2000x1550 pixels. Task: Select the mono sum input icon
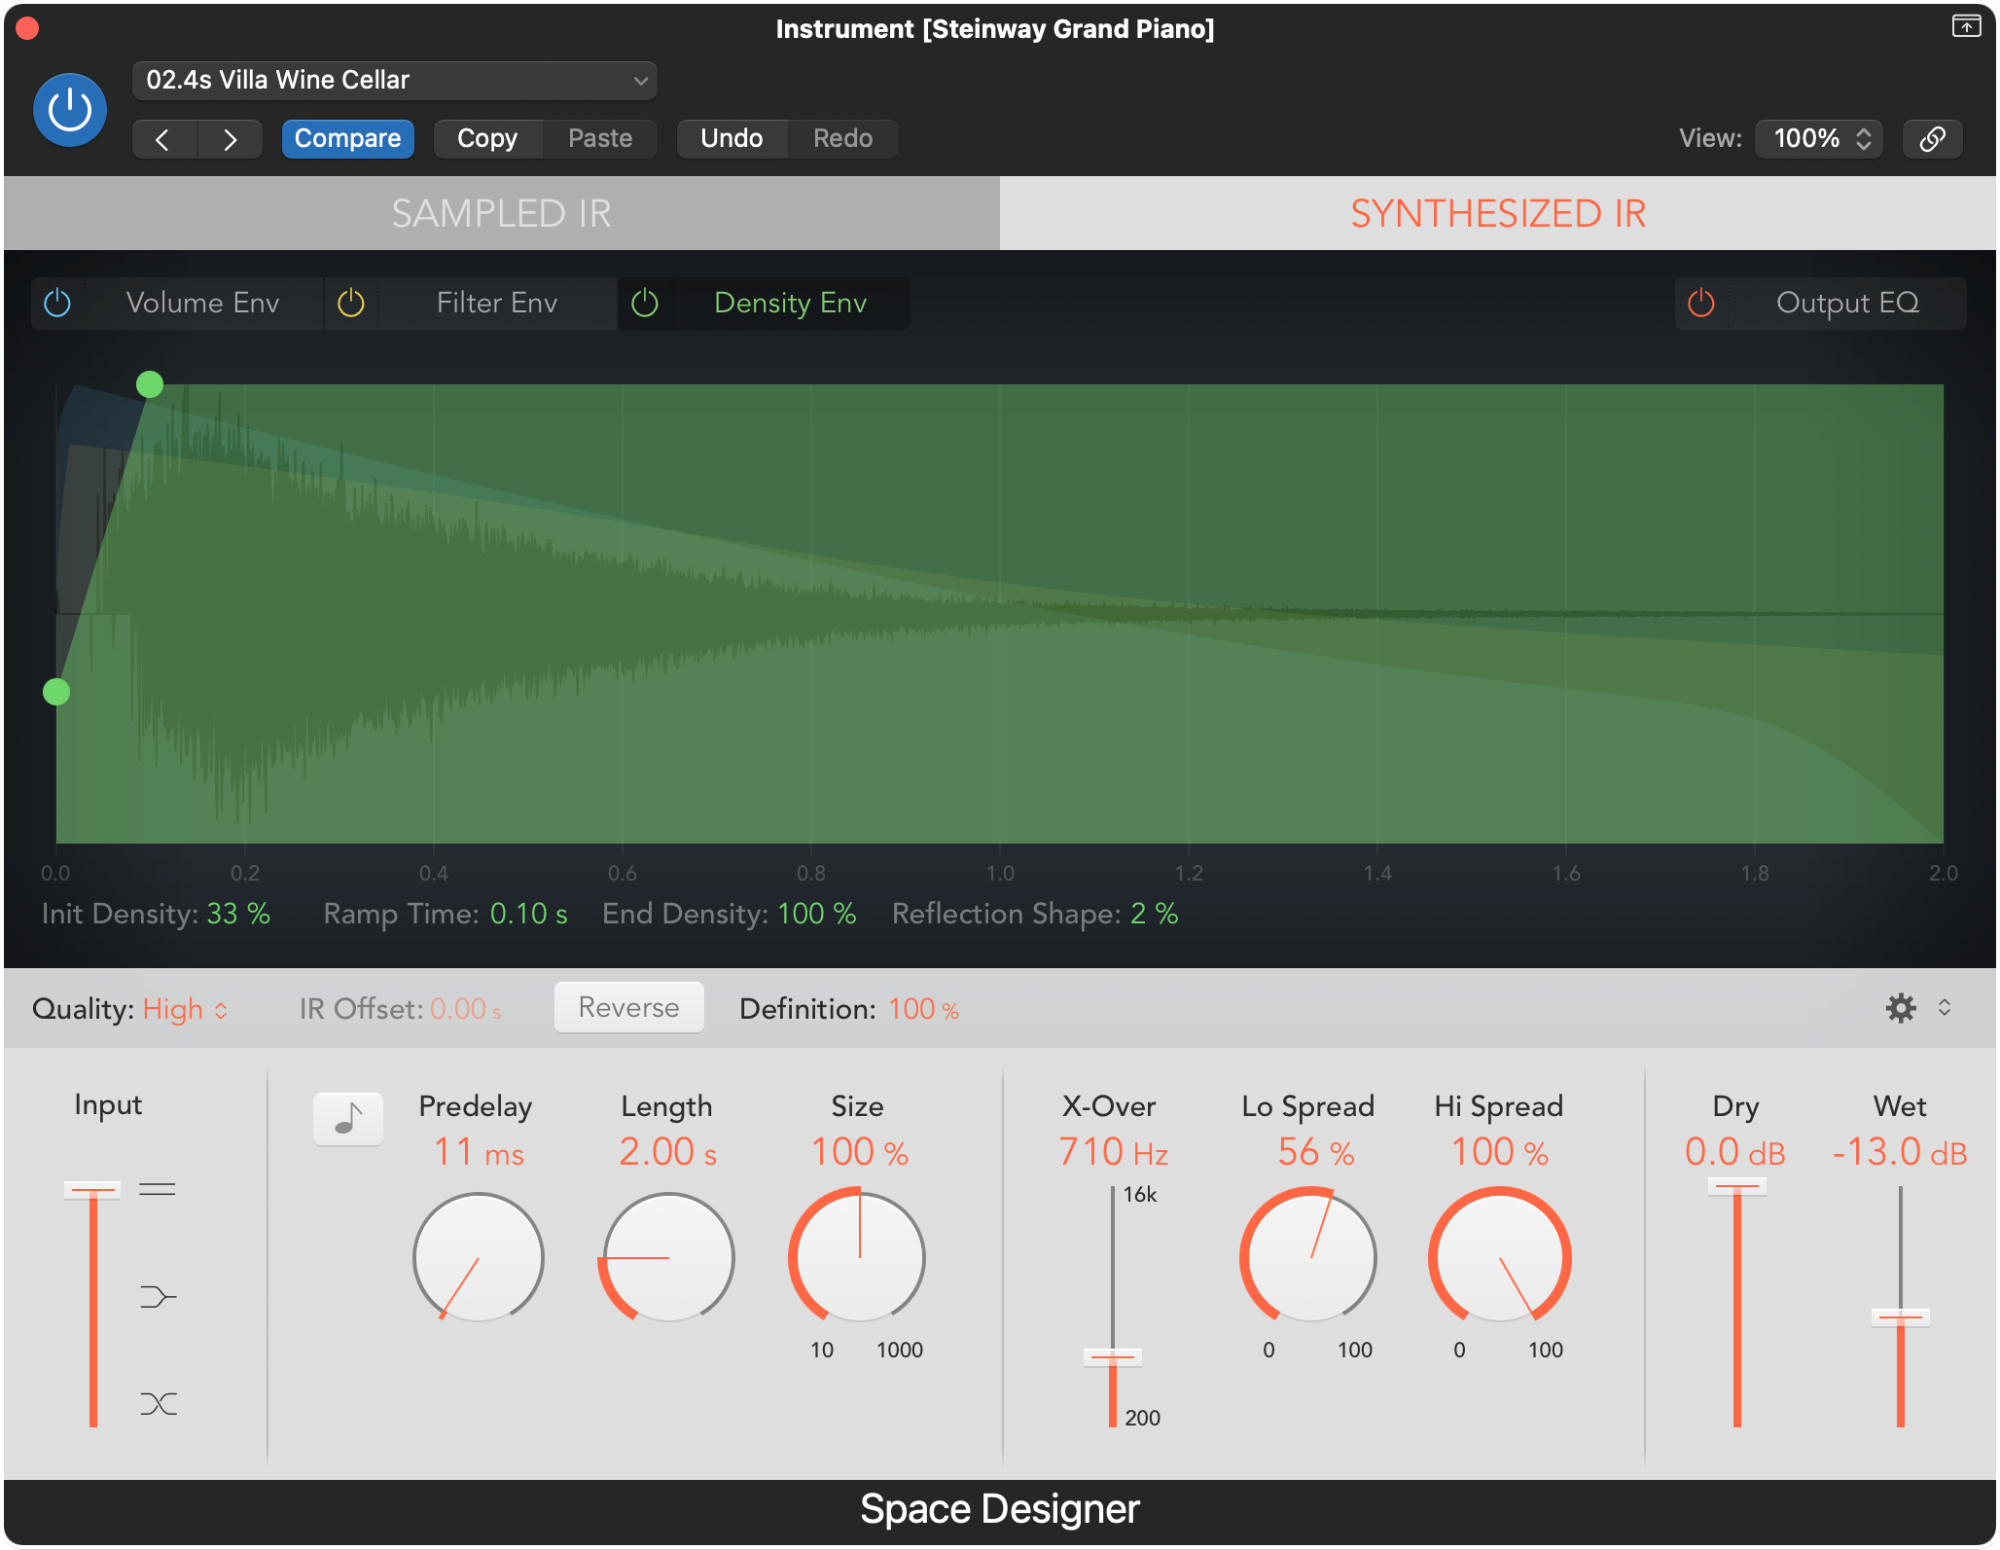point(157,1297)
